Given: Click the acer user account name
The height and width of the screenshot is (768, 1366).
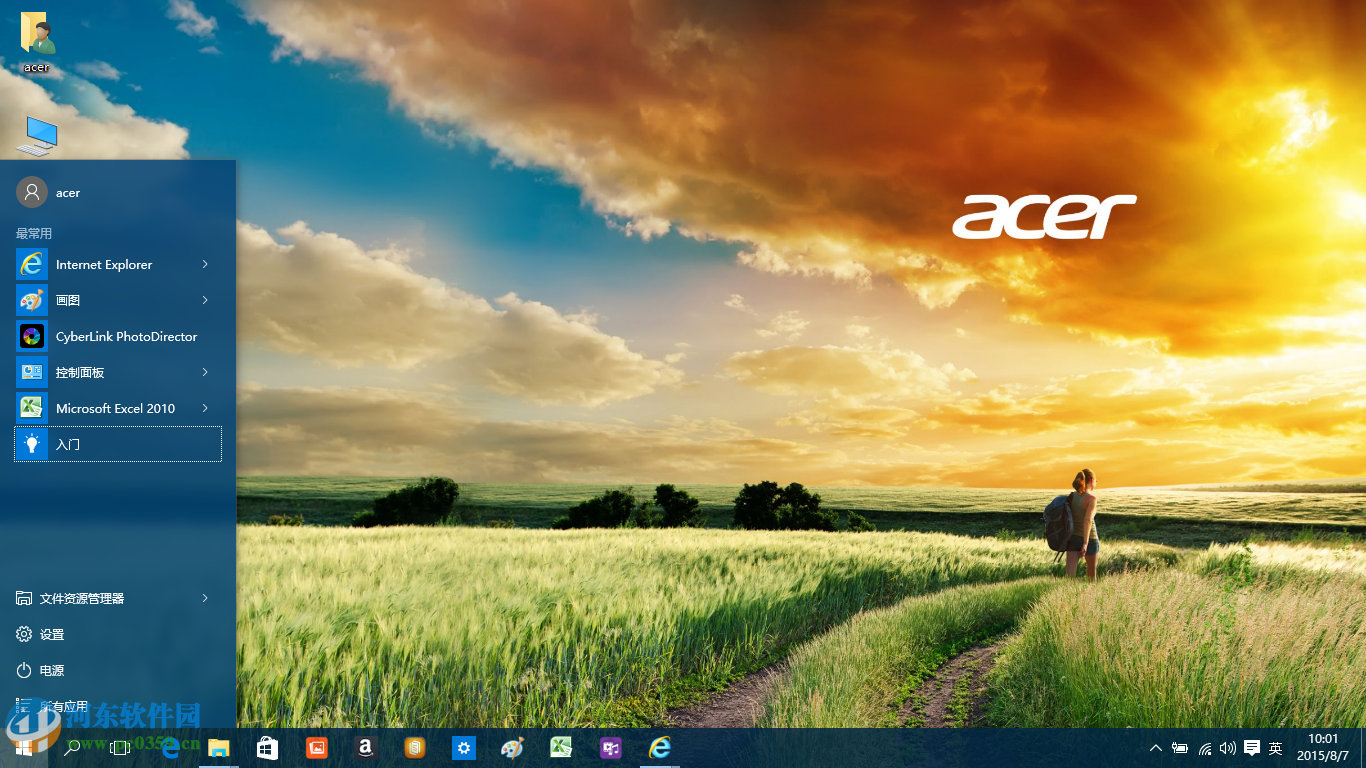Looking at the screenshot, I should [68, 192].
